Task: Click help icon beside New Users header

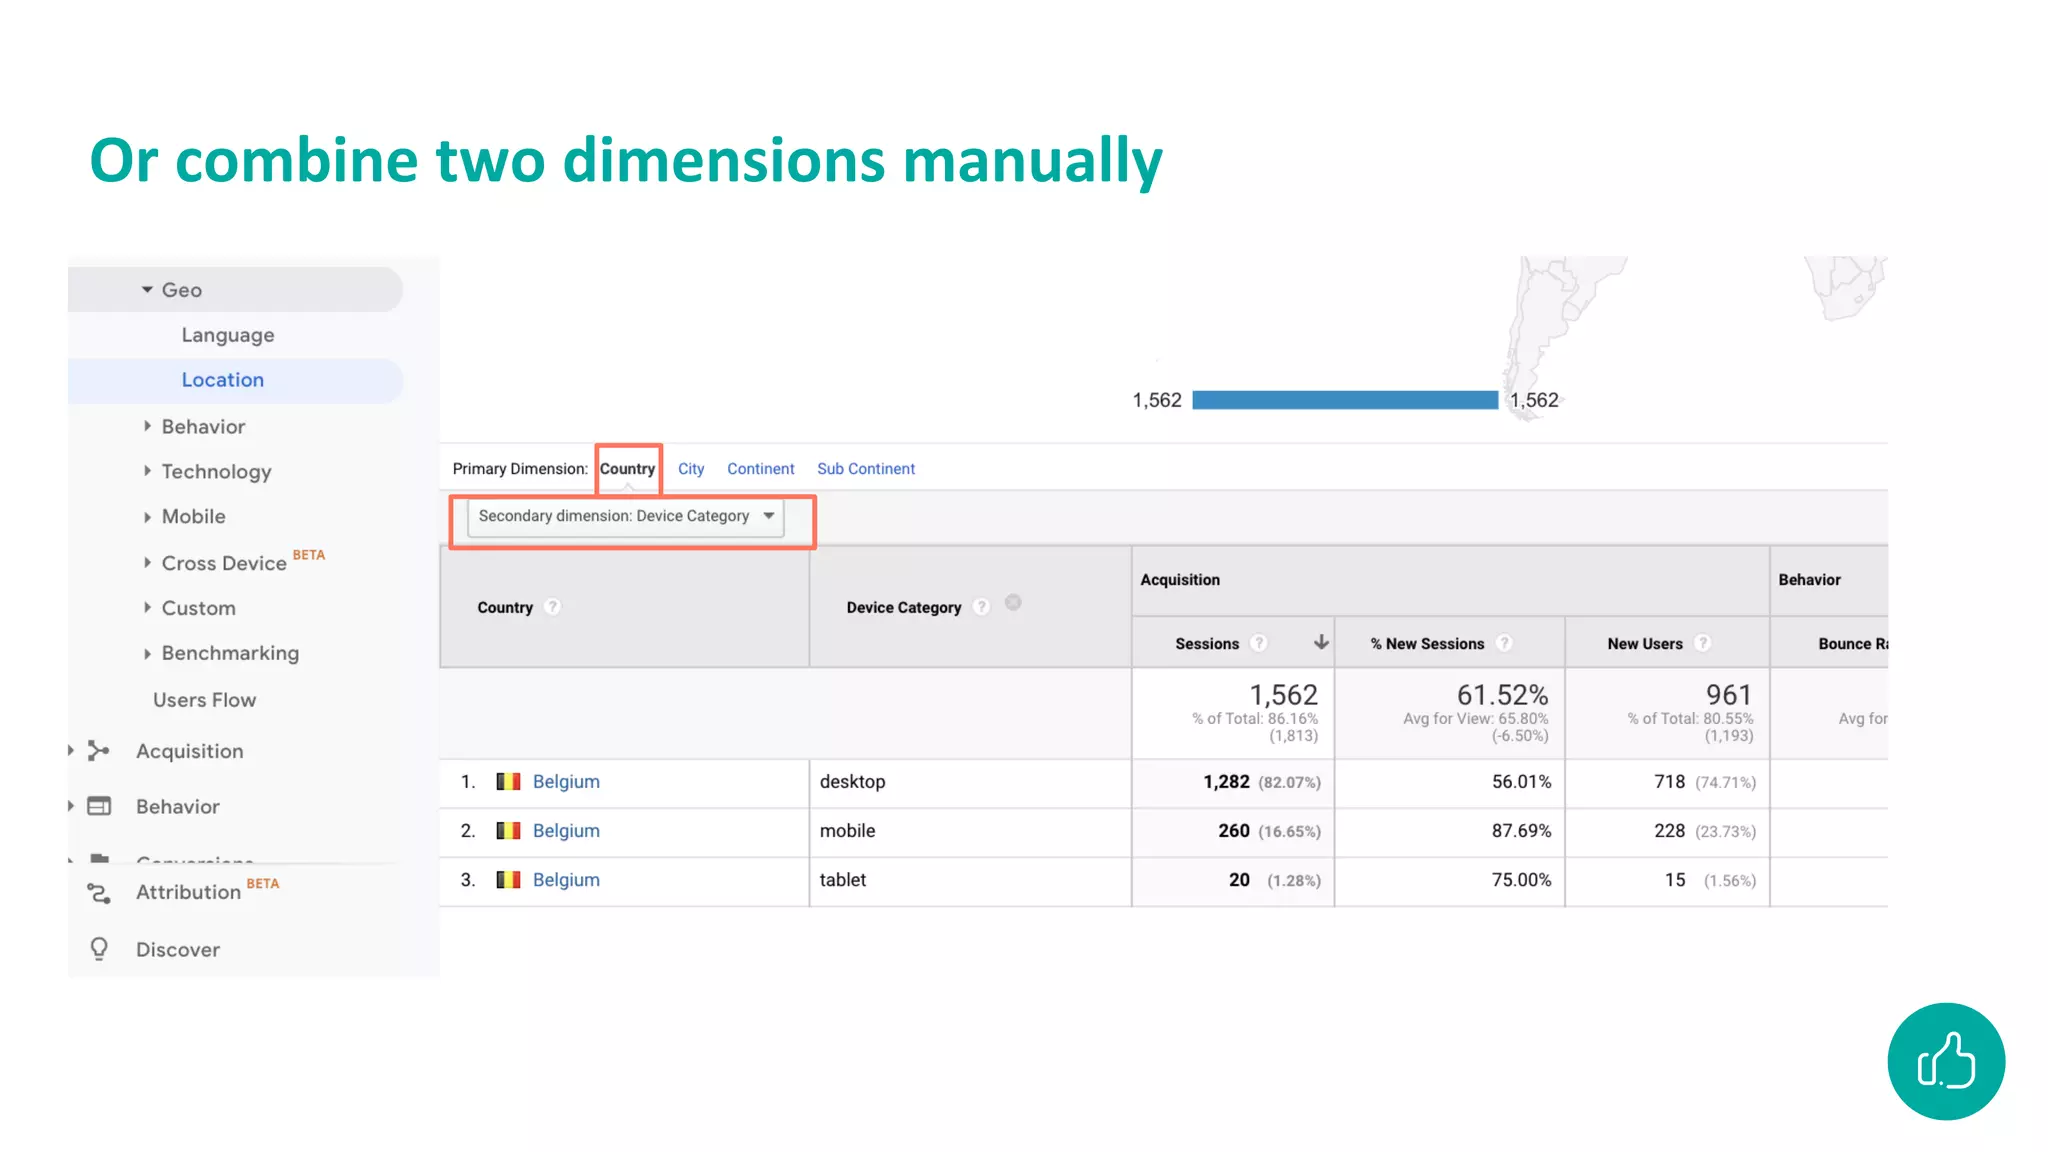Action: click(x=1703, y=643)
